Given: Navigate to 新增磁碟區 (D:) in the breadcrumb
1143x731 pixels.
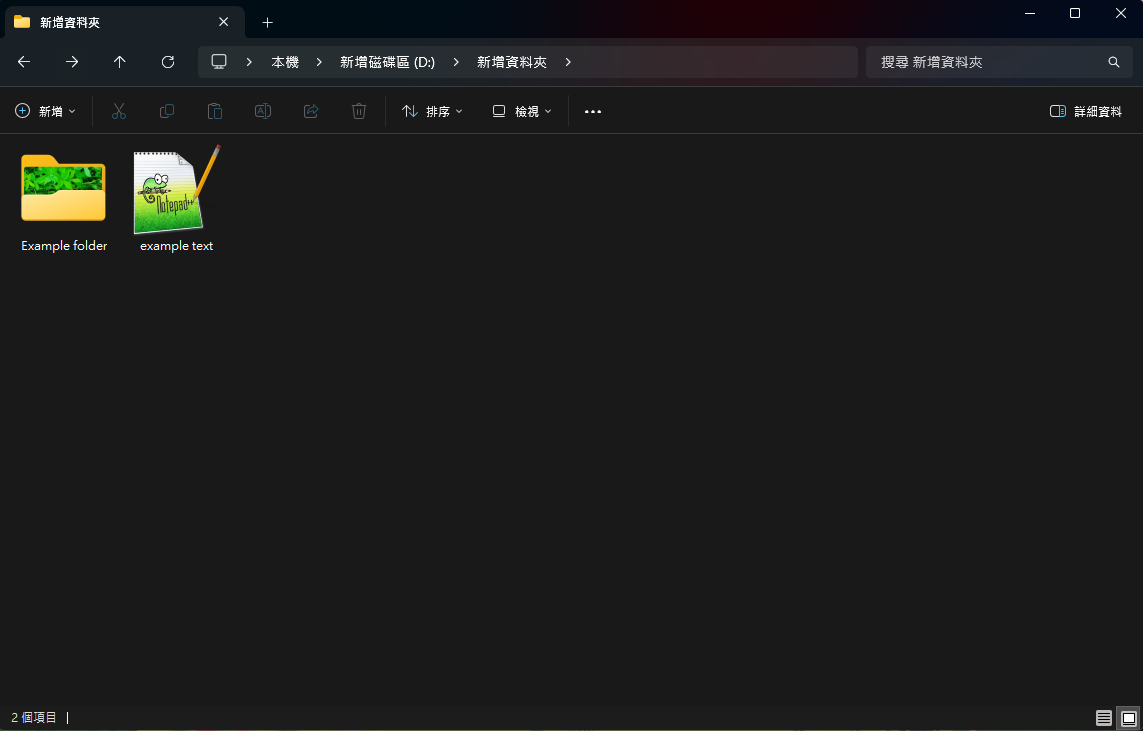Looking at the screenshot, I should 386,61.
